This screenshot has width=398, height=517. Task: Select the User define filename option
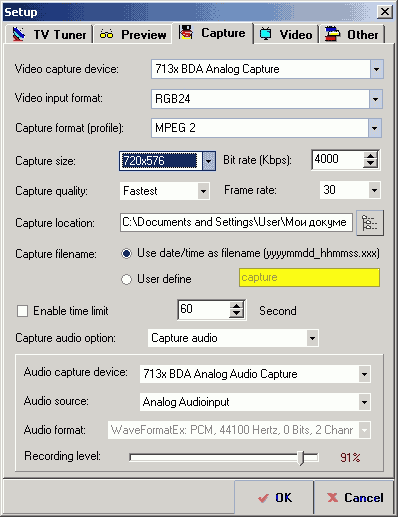tap(126, 279)
